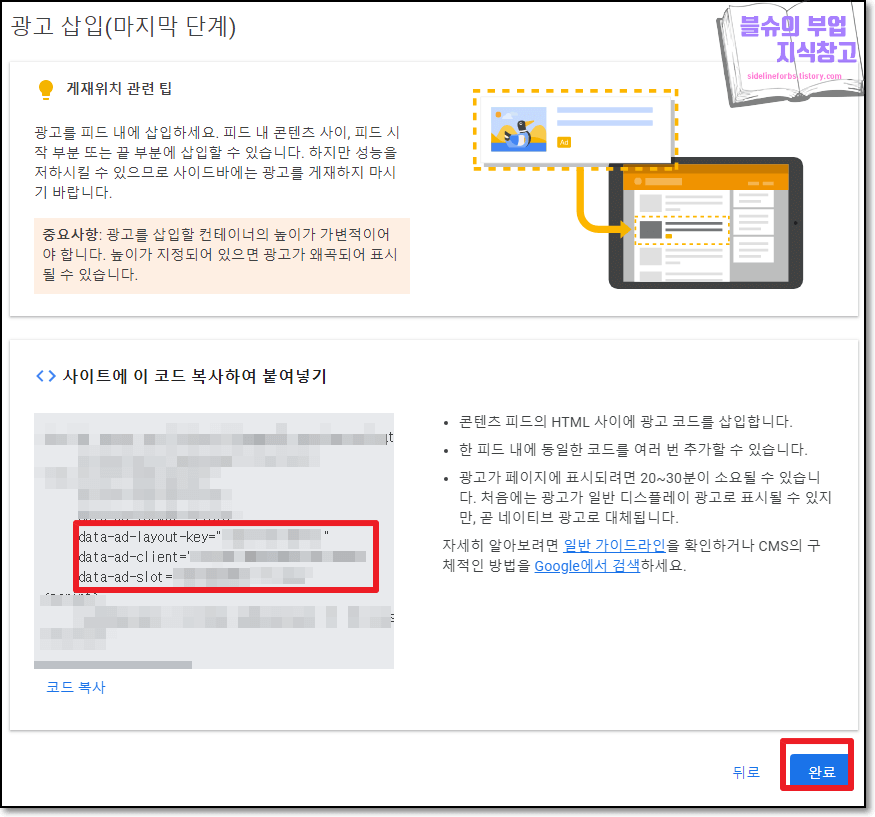Click the 광고 삽입(마지막 단계) heading
875x817 pixels.
coord(123,26)
